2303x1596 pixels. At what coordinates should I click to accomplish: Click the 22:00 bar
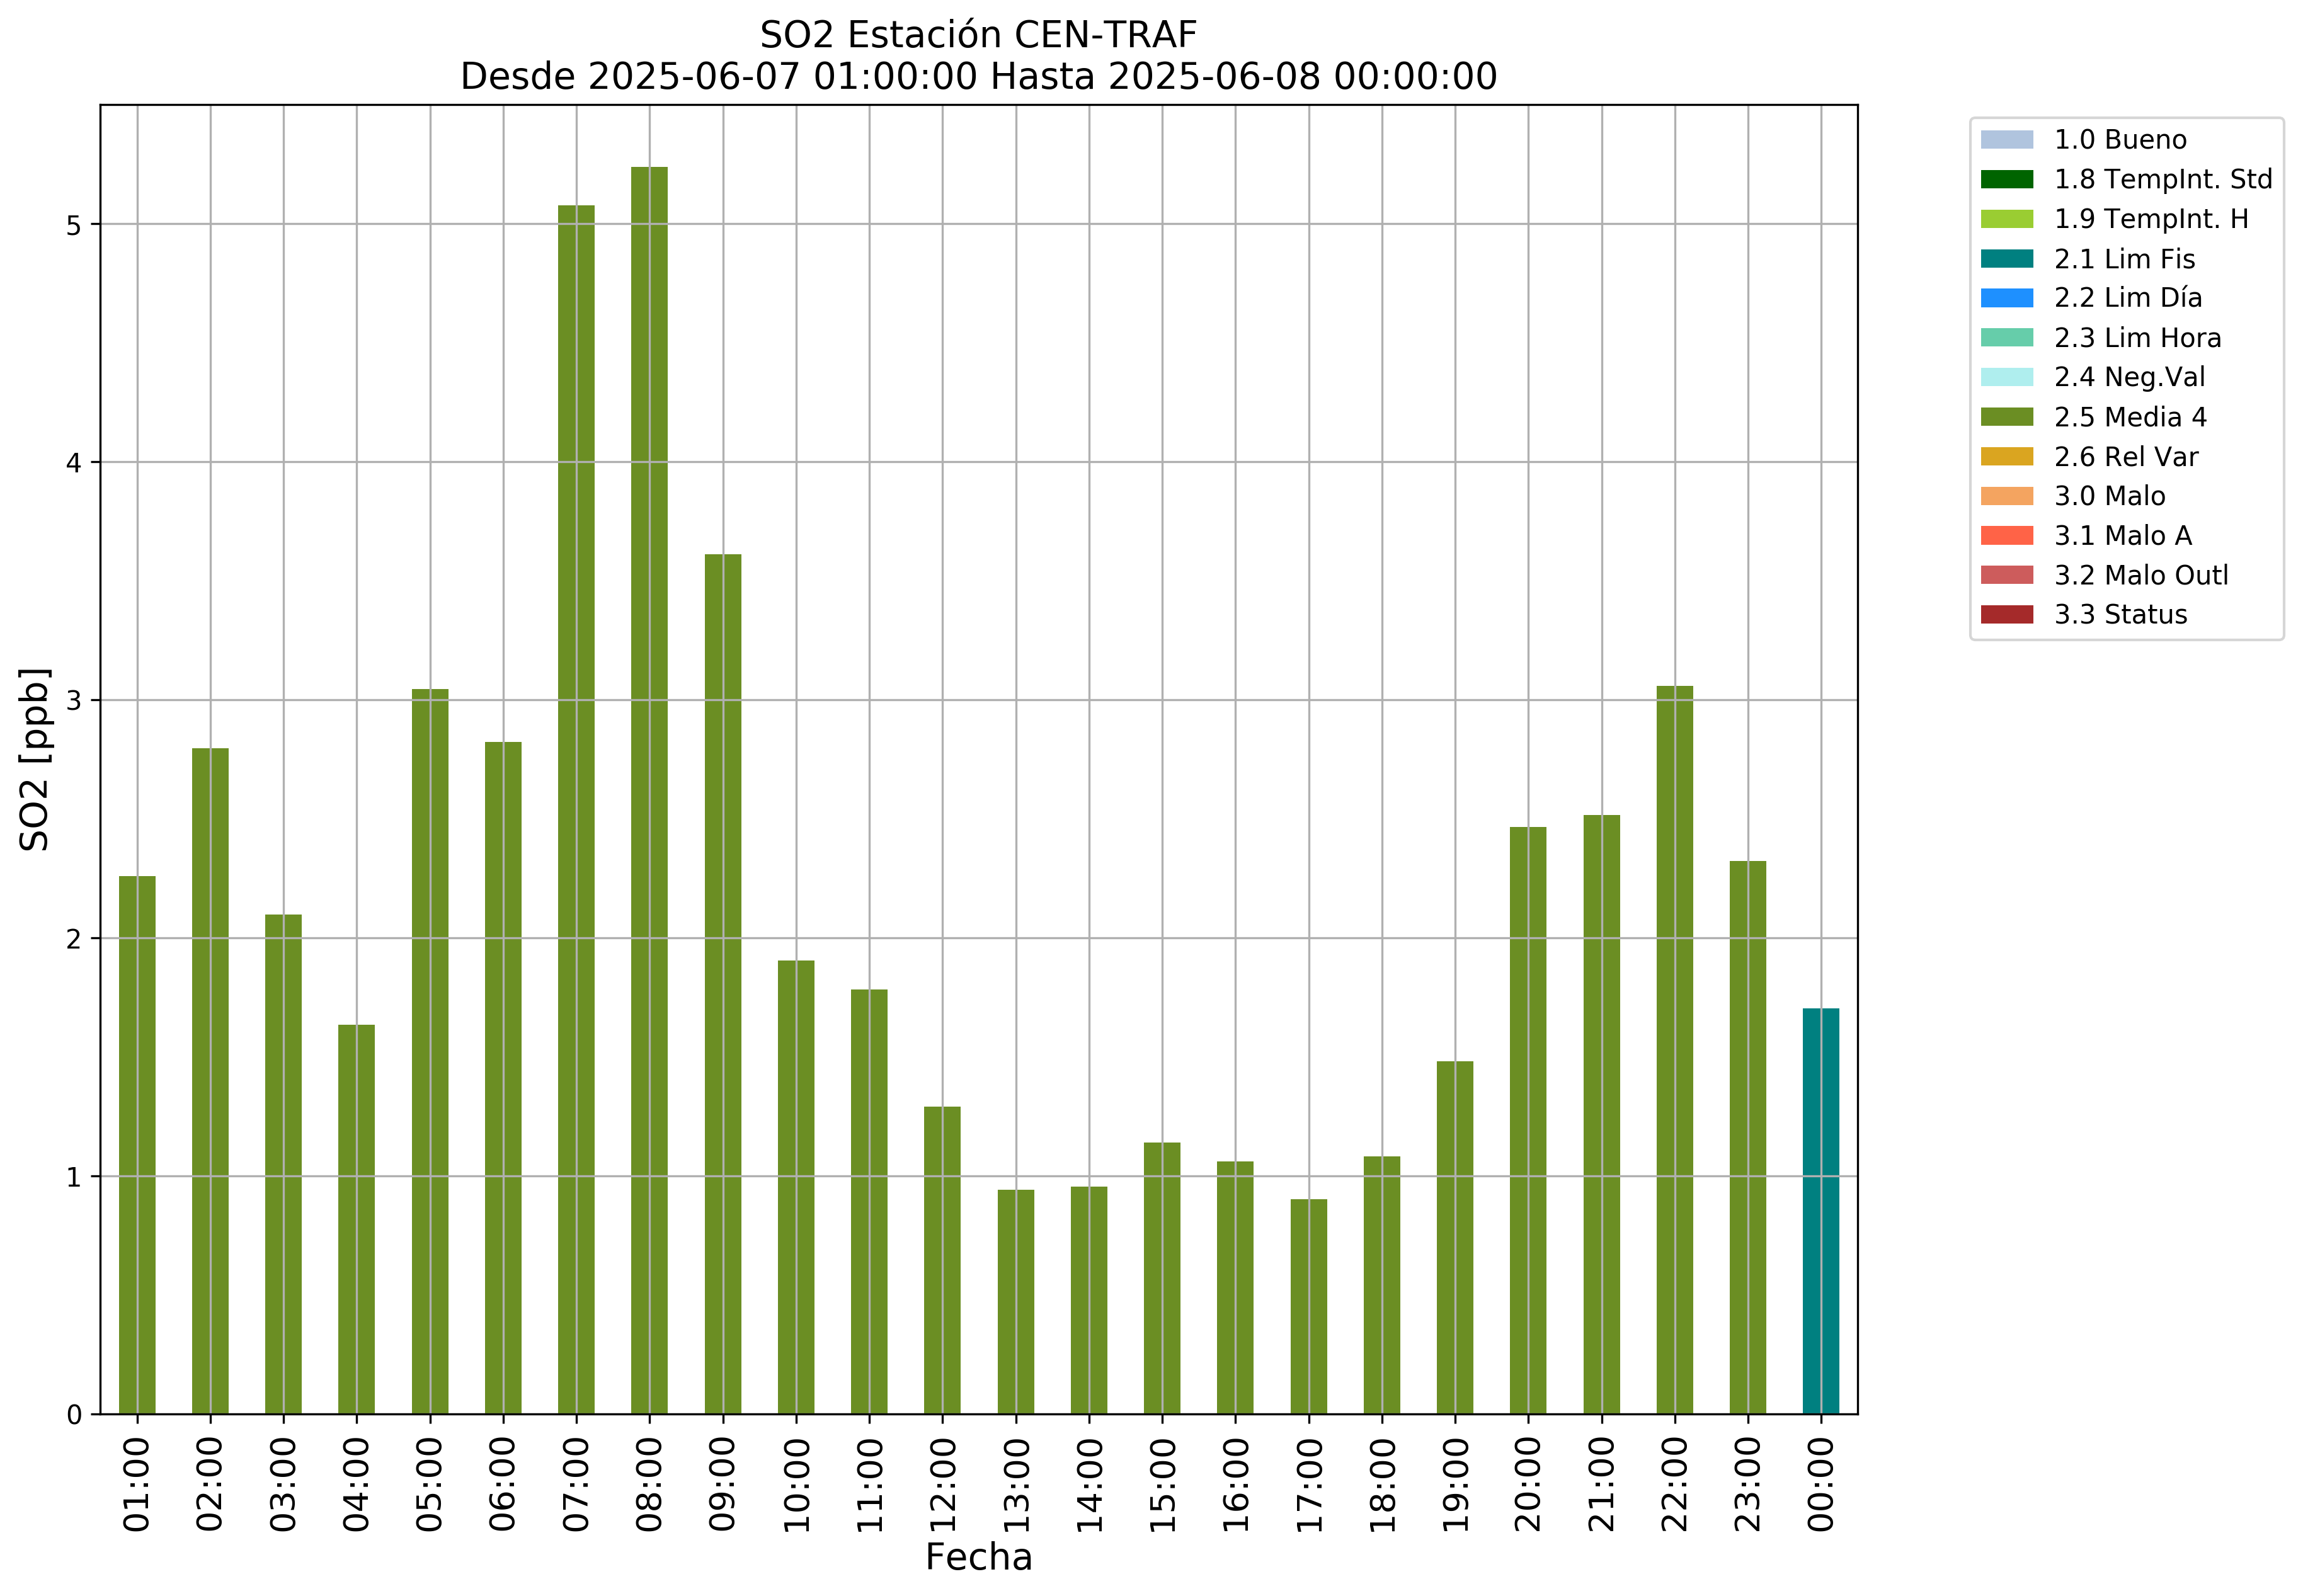1674,1050
